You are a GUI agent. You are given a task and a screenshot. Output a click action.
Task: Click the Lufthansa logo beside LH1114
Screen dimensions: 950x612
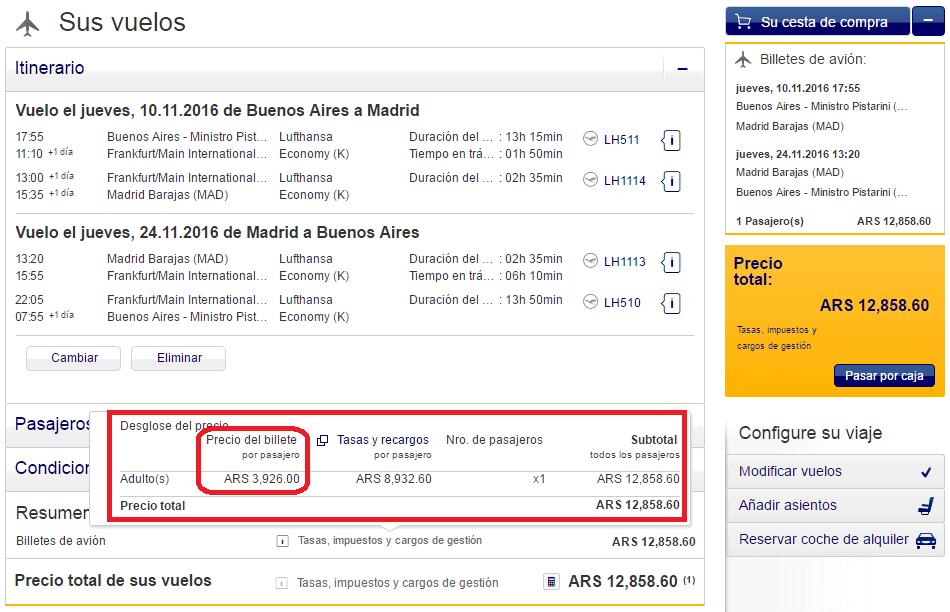pos(590,180)
